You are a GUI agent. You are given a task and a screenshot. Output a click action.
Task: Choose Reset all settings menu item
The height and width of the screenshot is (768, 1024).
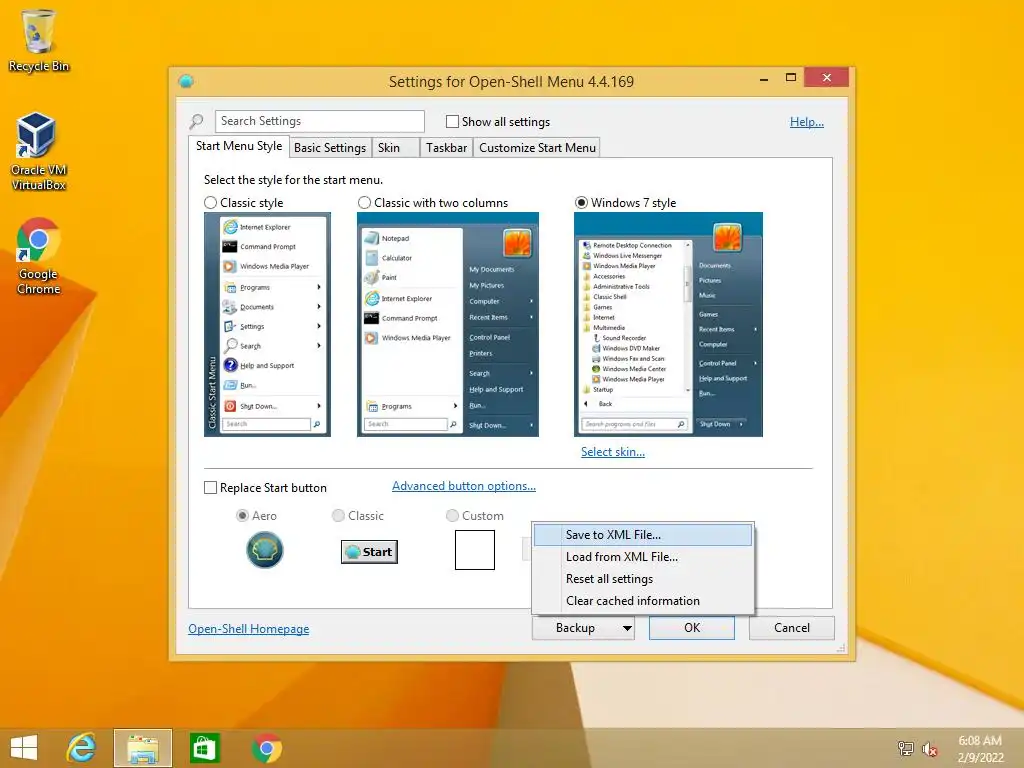pyautogui.click(x=643, y=579)
